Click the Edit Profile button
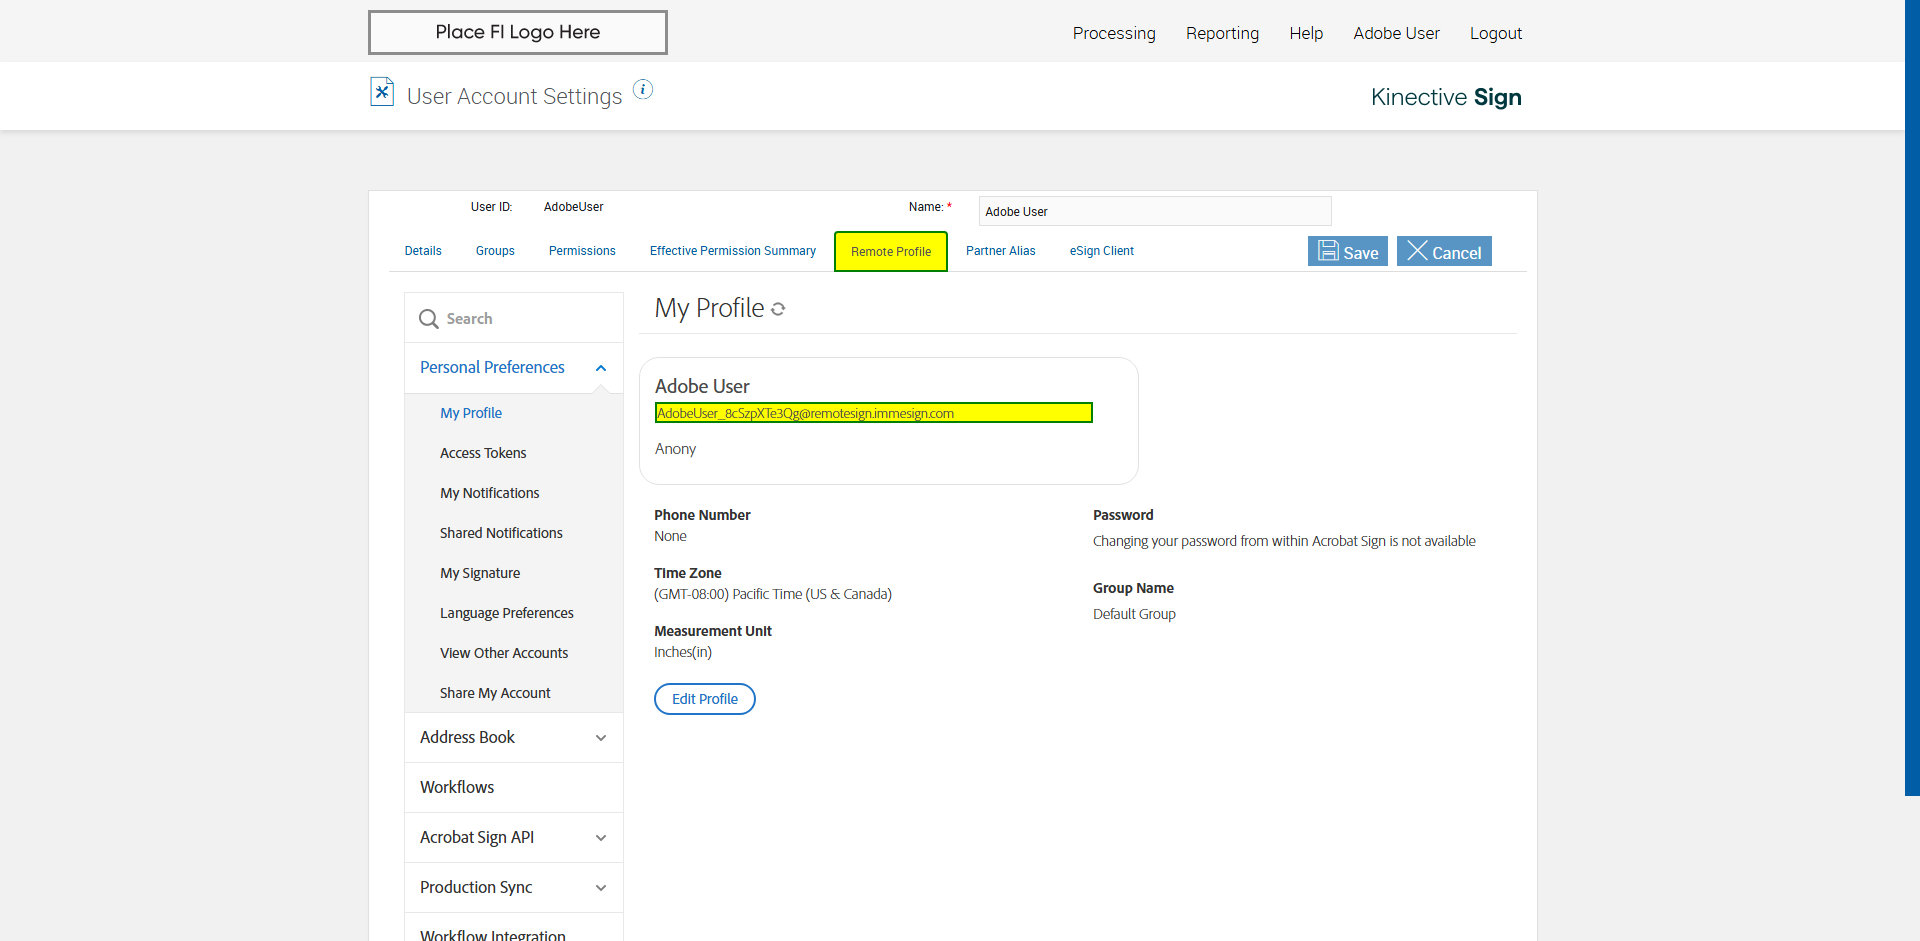The width and height of the screenshot is (1920, 941). point(705,699)
